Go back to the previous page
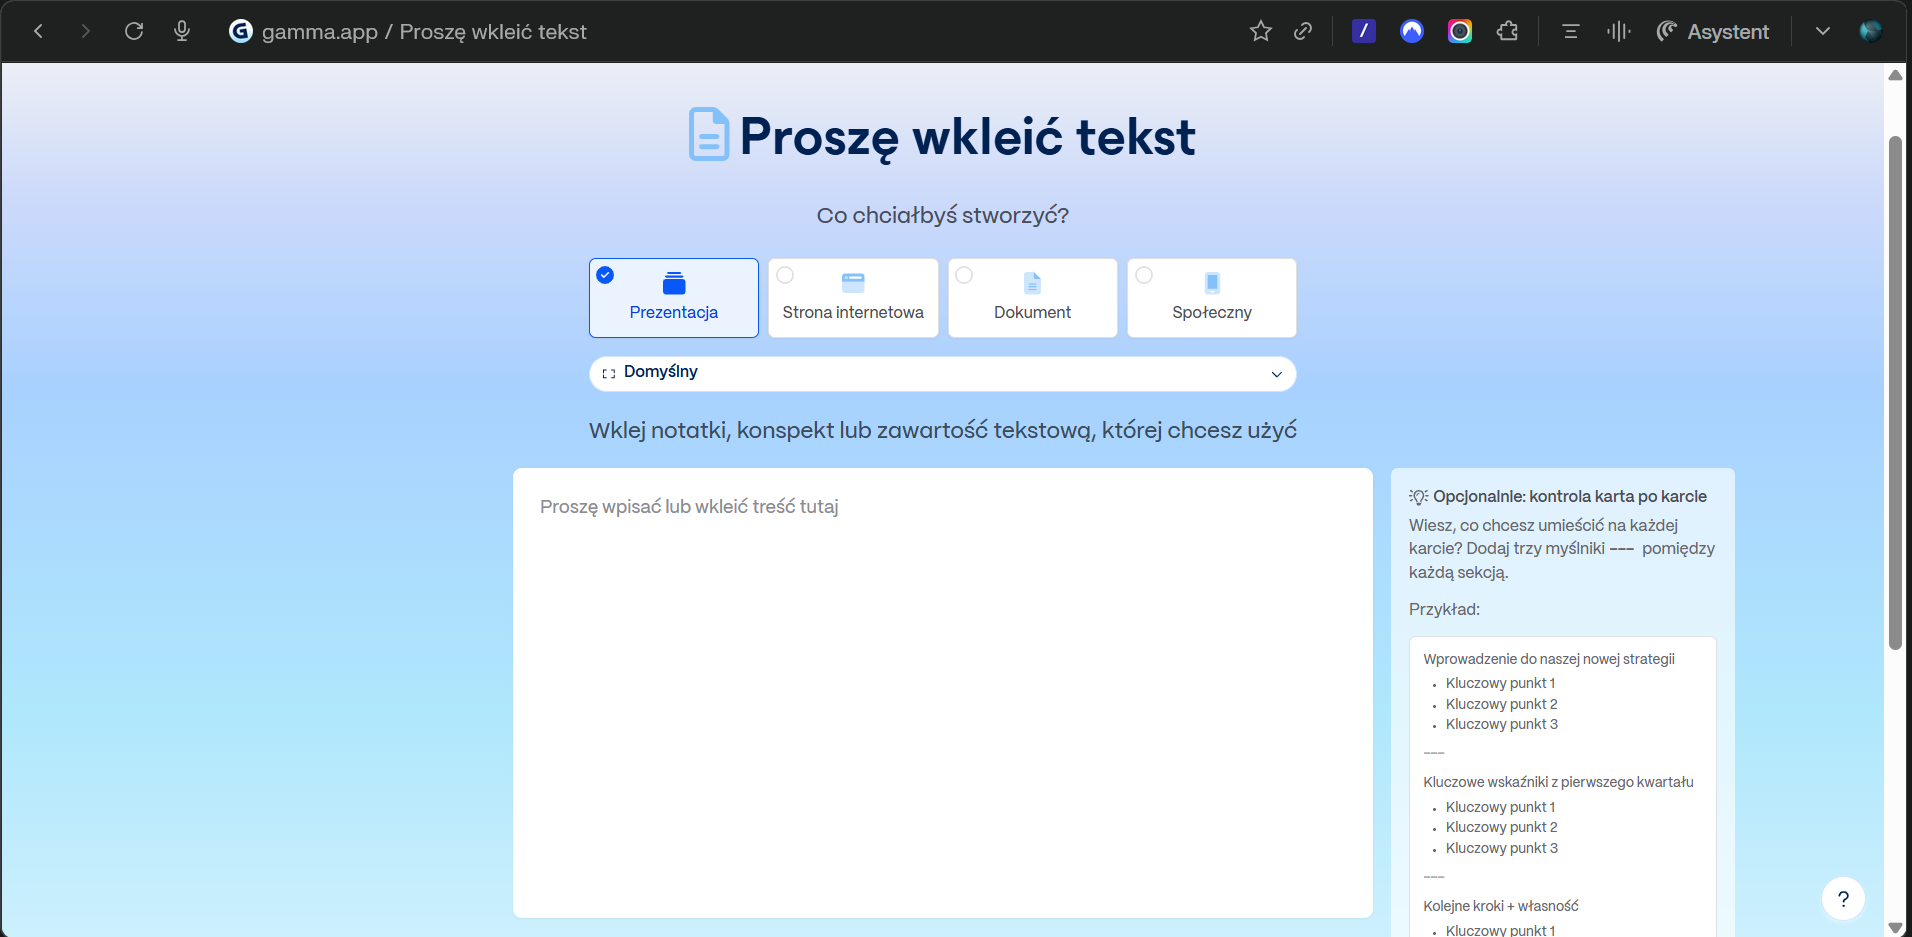 click(x=38, y=31)
